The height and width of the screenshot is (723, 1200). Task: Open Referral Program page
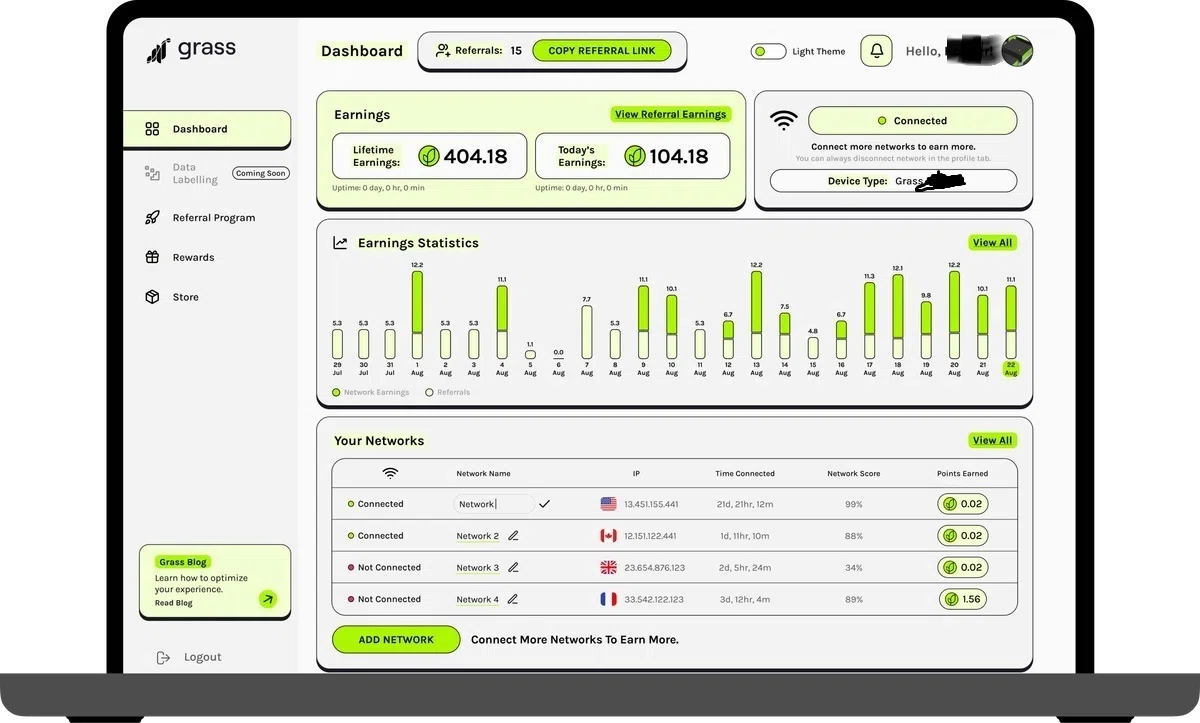[213, 218]
